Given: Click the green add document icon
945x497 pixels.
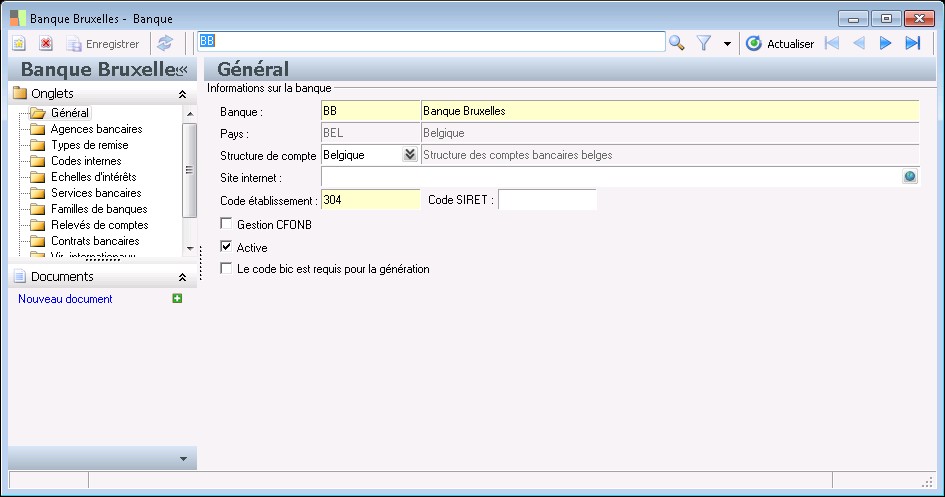Looking at the screenshot, I should pyautogui.click(x=177, y=298).
